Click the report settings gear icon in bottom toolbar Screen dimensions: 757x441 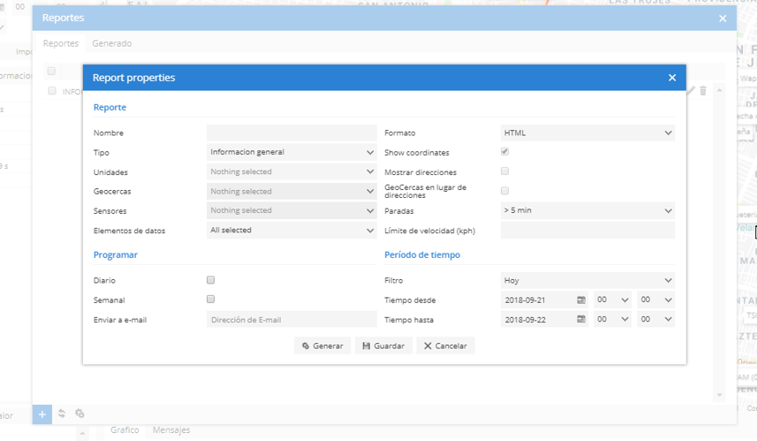[80, 414]
